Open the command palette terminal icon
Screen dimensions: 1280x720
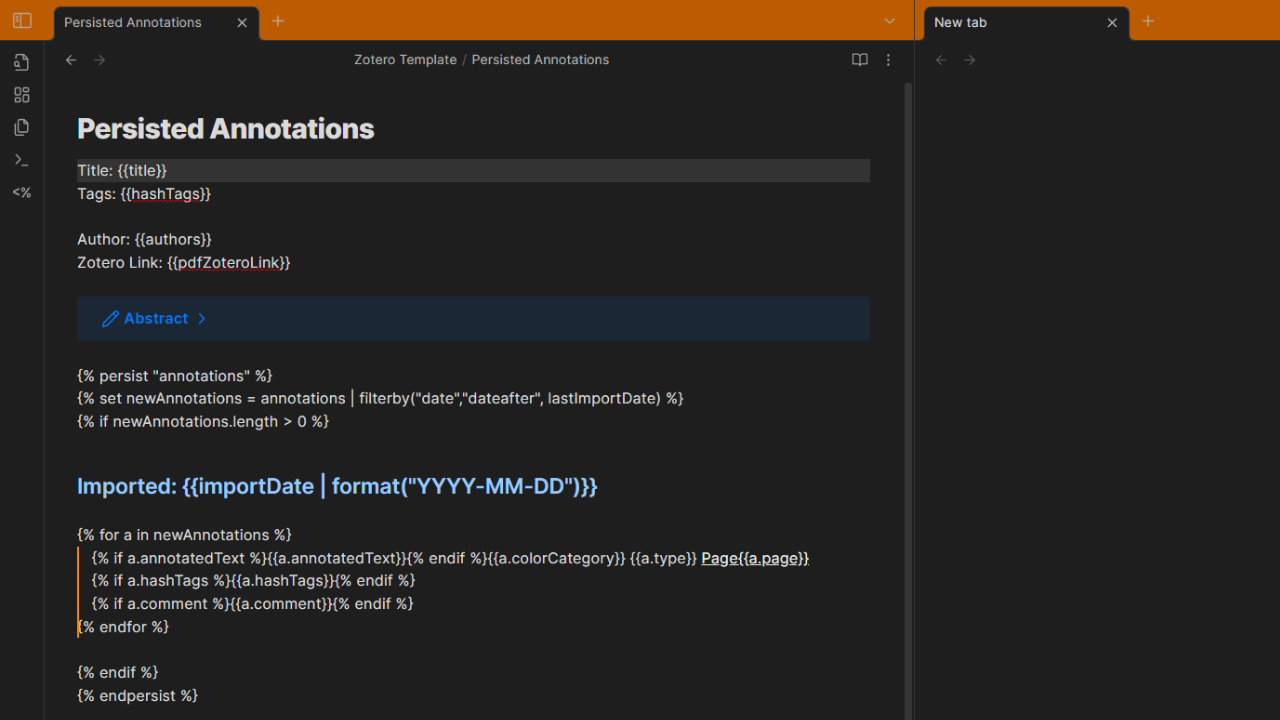click(x=22, y=160)
